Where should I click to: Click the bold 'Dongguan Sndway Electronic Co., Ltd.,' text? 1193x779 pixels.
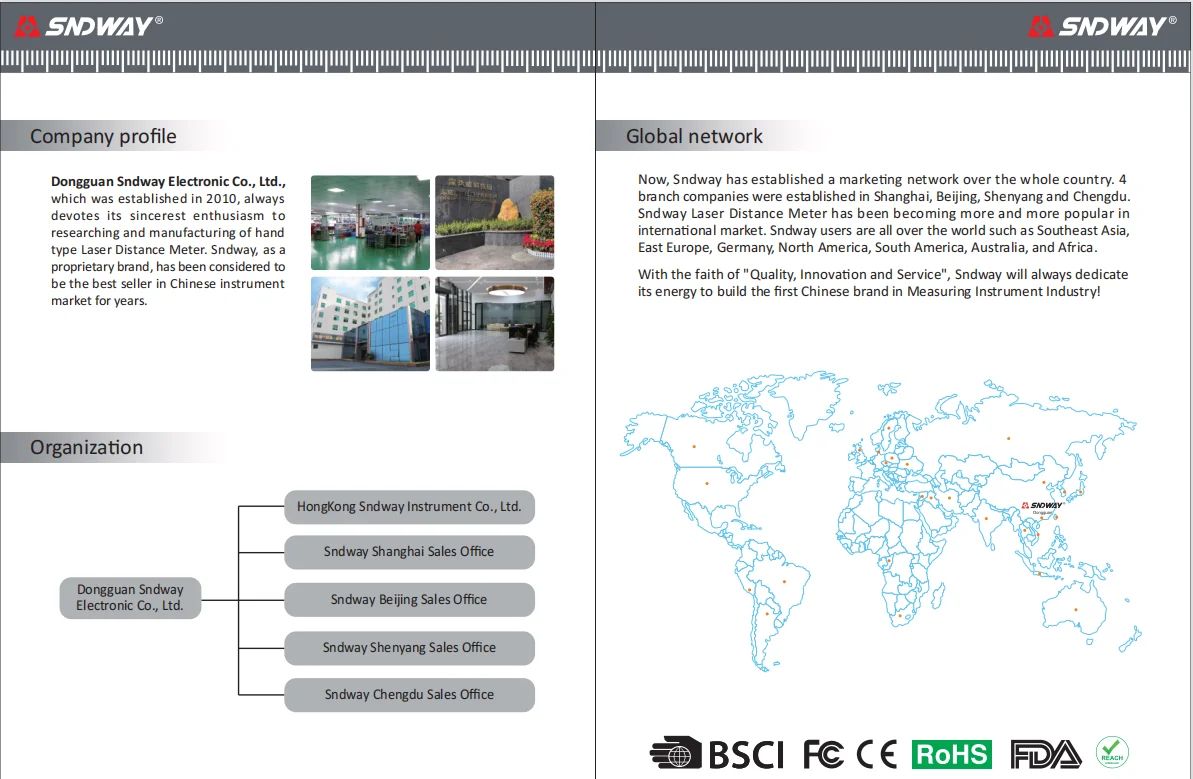[x=168, y=181]
